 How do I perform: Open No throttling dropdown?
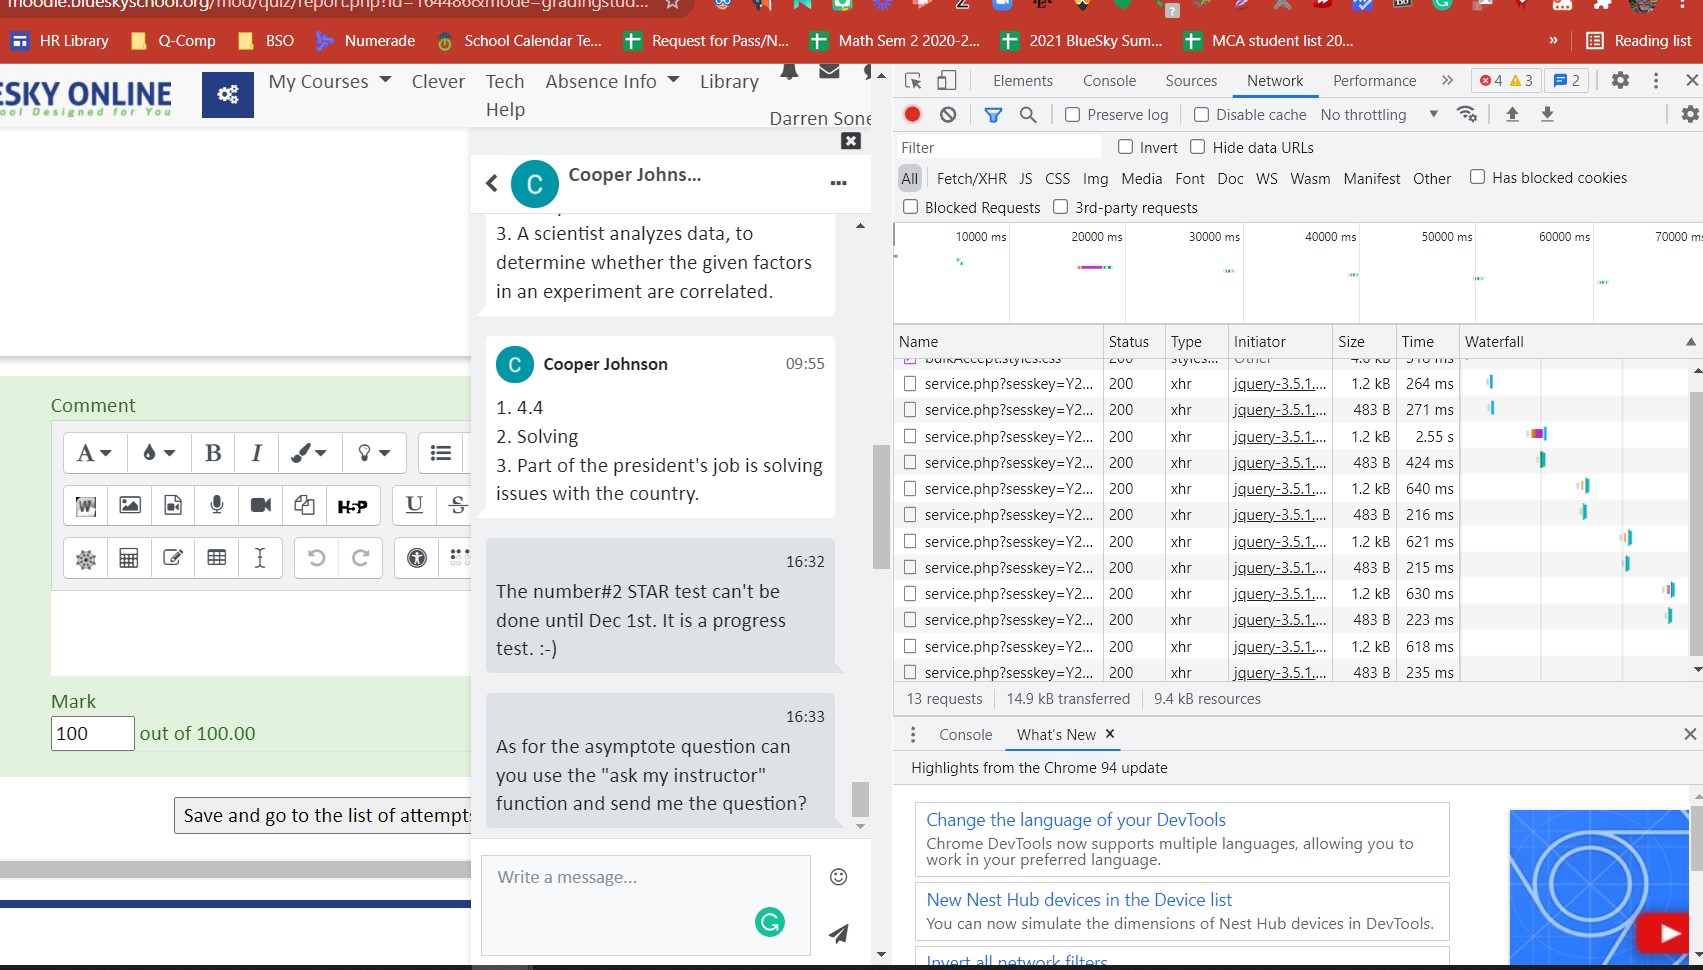click(1379, 115)
